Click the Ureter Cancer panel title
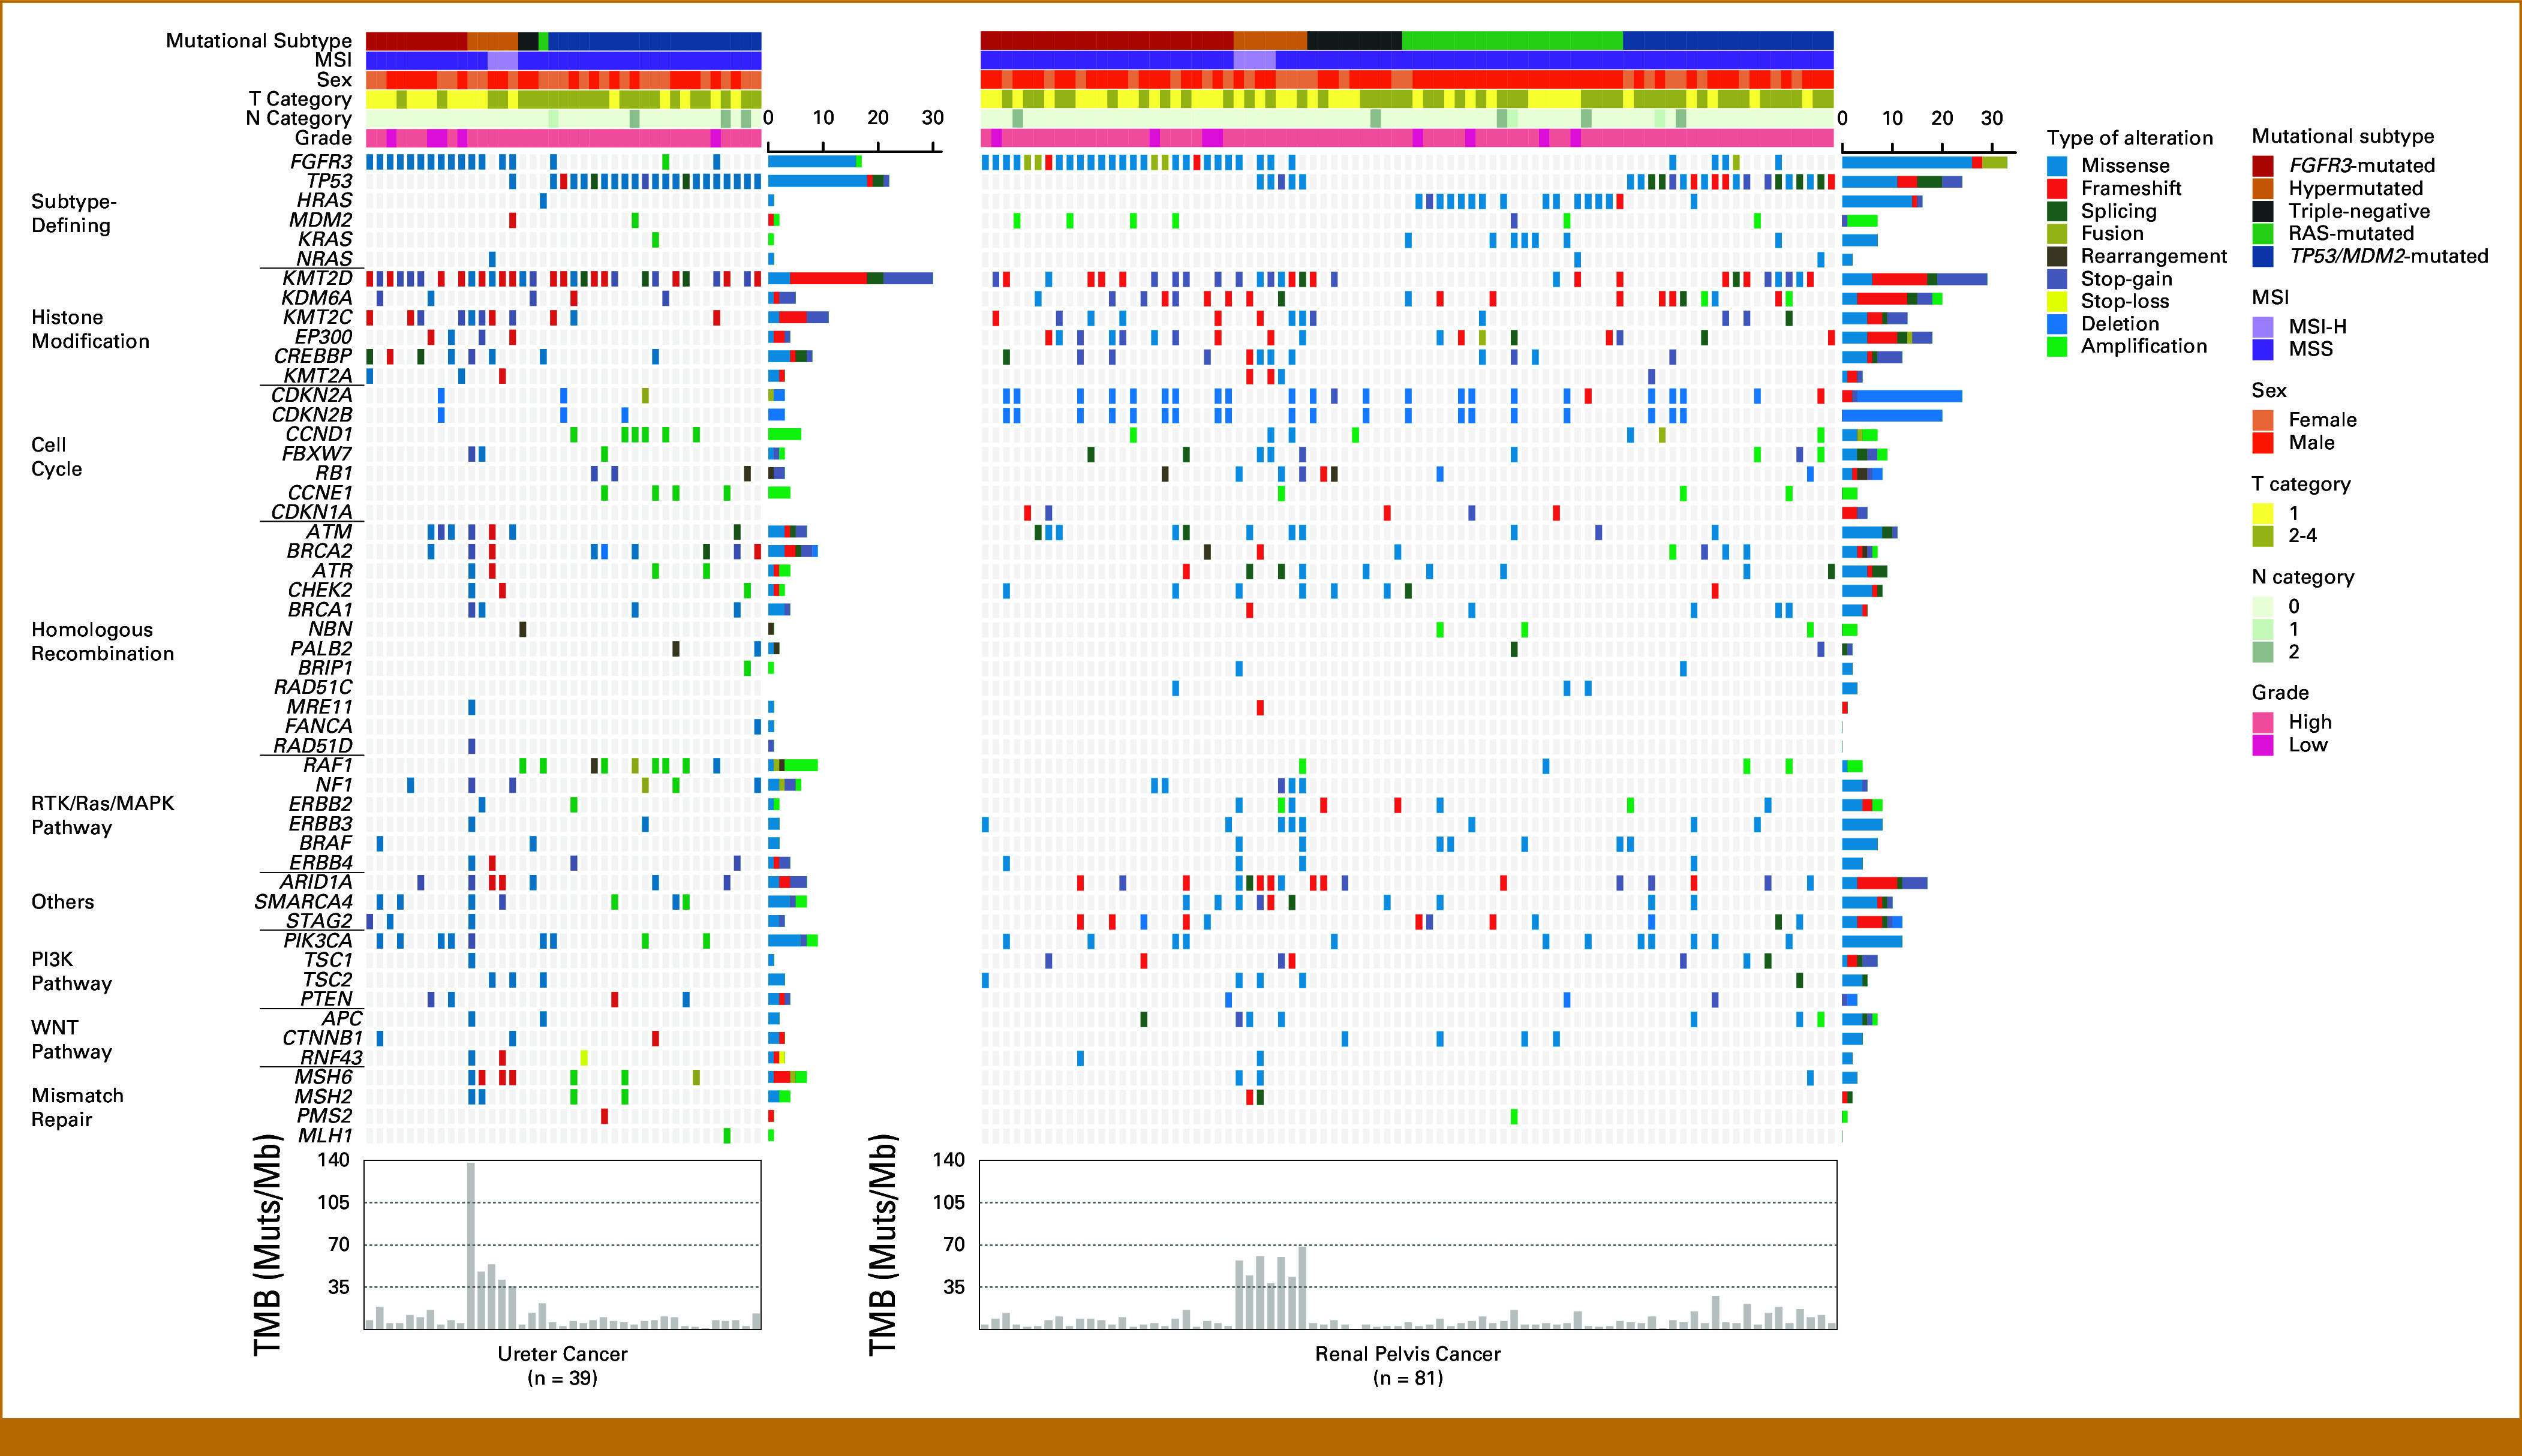This screenshot has width=2522, height=1456. click(x=562, y=1354)
